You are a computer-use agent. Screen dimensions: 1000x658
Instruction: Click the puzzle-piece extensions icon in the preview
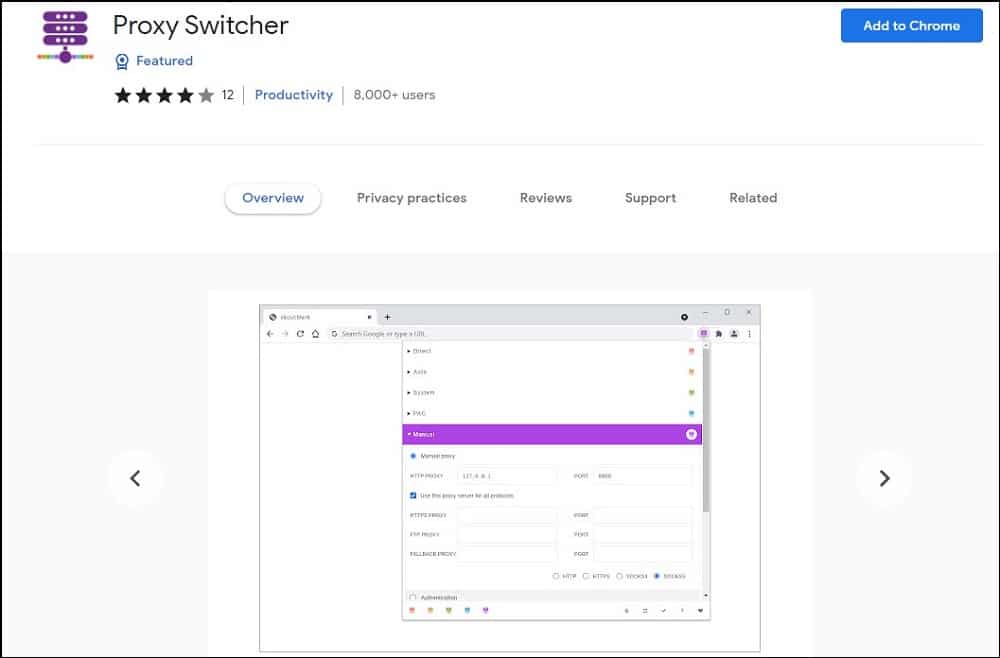pyautogui.click(x=719, y=333)
